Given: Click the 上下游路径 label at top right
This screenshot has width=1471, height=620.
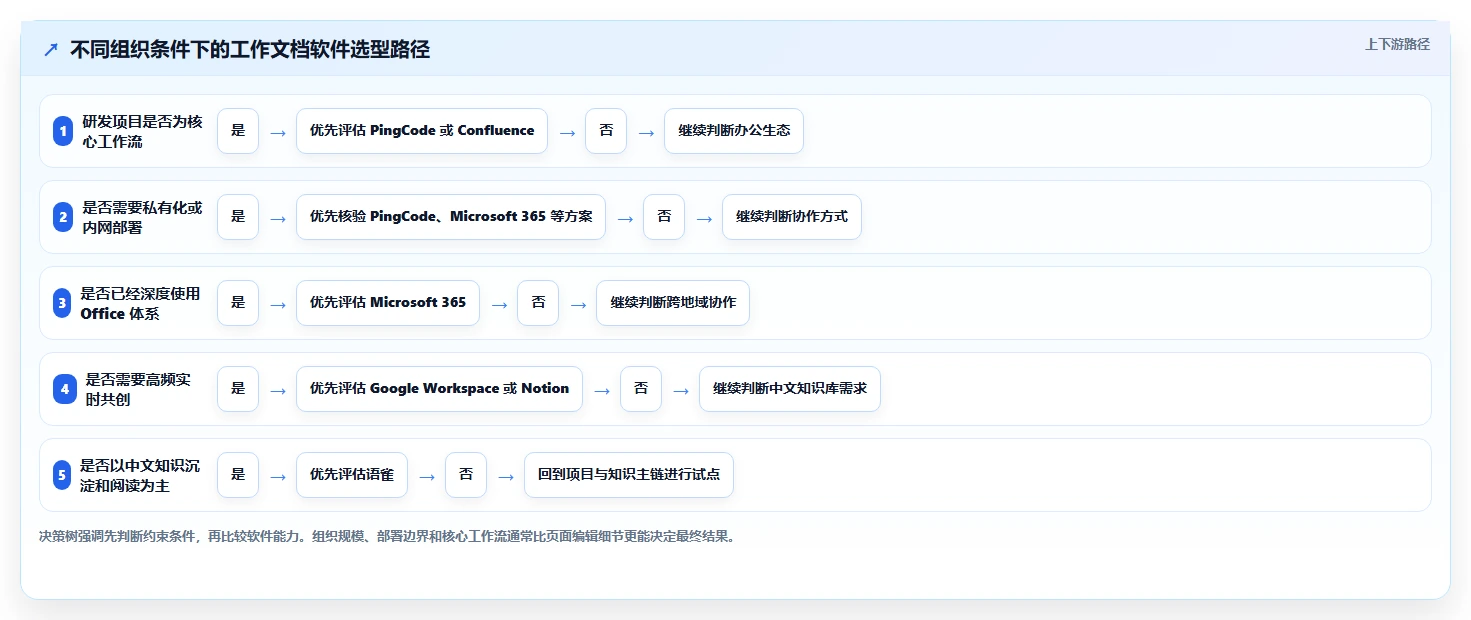Looking at the screenshot, I should pyautogui.click(x=1397, y=44).
